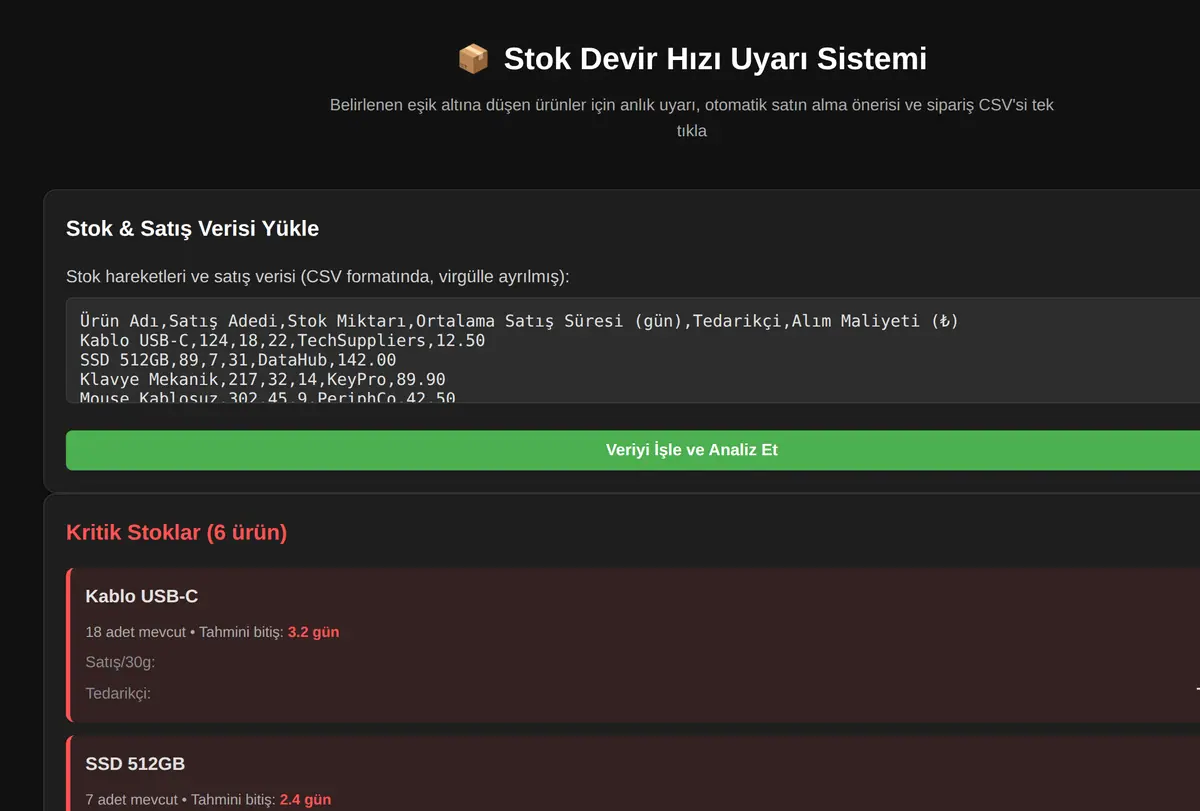The height and width of the screenshot is (811, 1200).
Task: Click the 'Stok hareketleri ve satış verisi' label
Action: click(318, 276)
